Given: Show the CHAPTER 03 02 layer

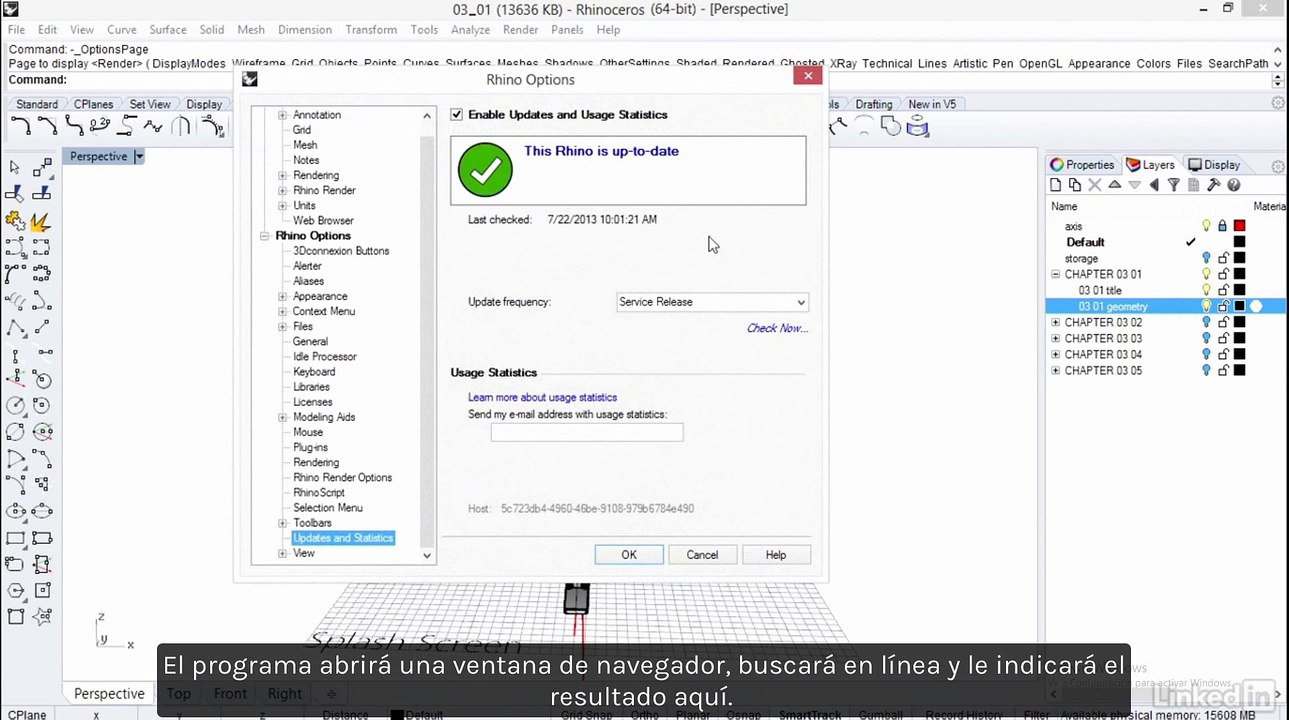Looking at the screenshot, I should coord(1206,322).
